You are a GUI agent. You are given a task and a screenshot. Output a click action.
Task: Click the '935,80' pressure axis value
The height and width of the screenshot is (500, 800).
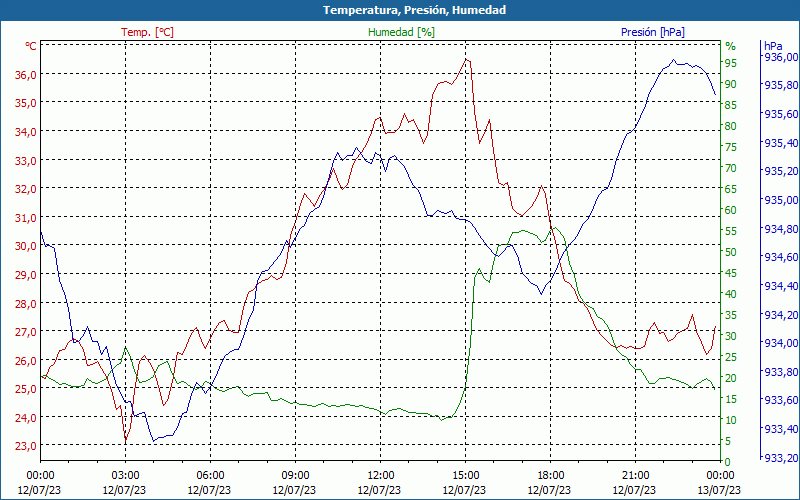[779, 85]
